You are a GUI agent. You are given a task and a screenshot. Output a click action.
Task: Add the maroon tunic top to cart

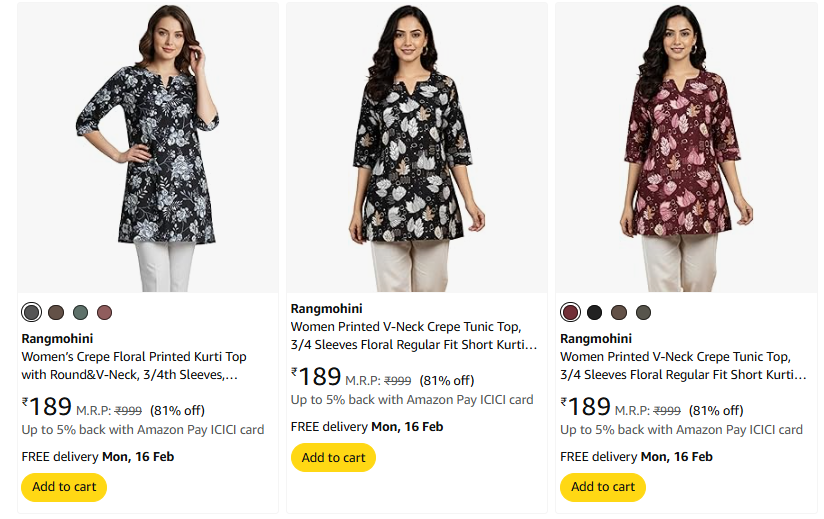[x=602, y=487]
